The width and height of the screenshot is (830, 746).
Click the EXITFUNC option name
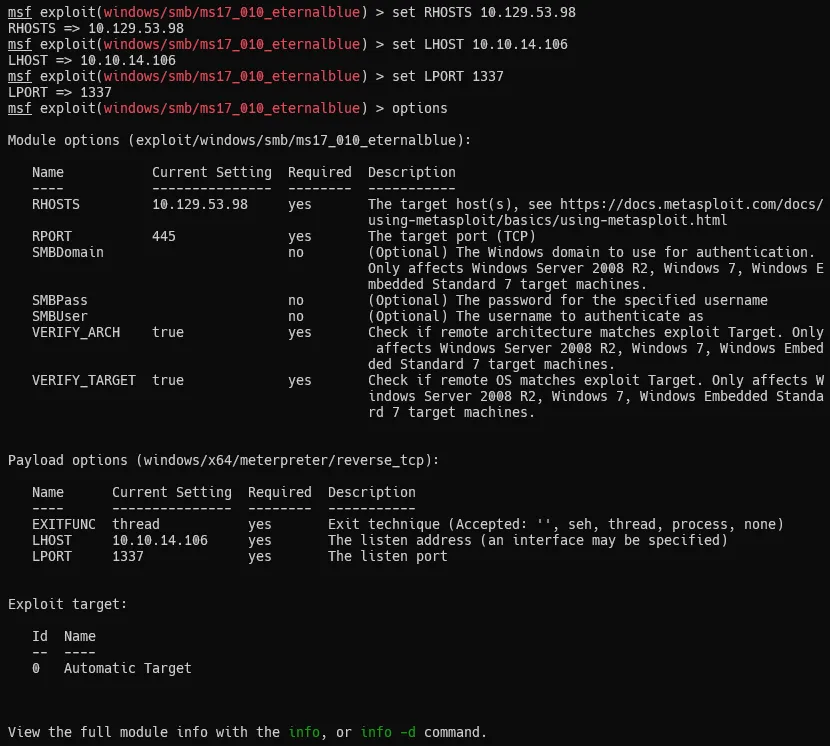click(x=64, y=524)
